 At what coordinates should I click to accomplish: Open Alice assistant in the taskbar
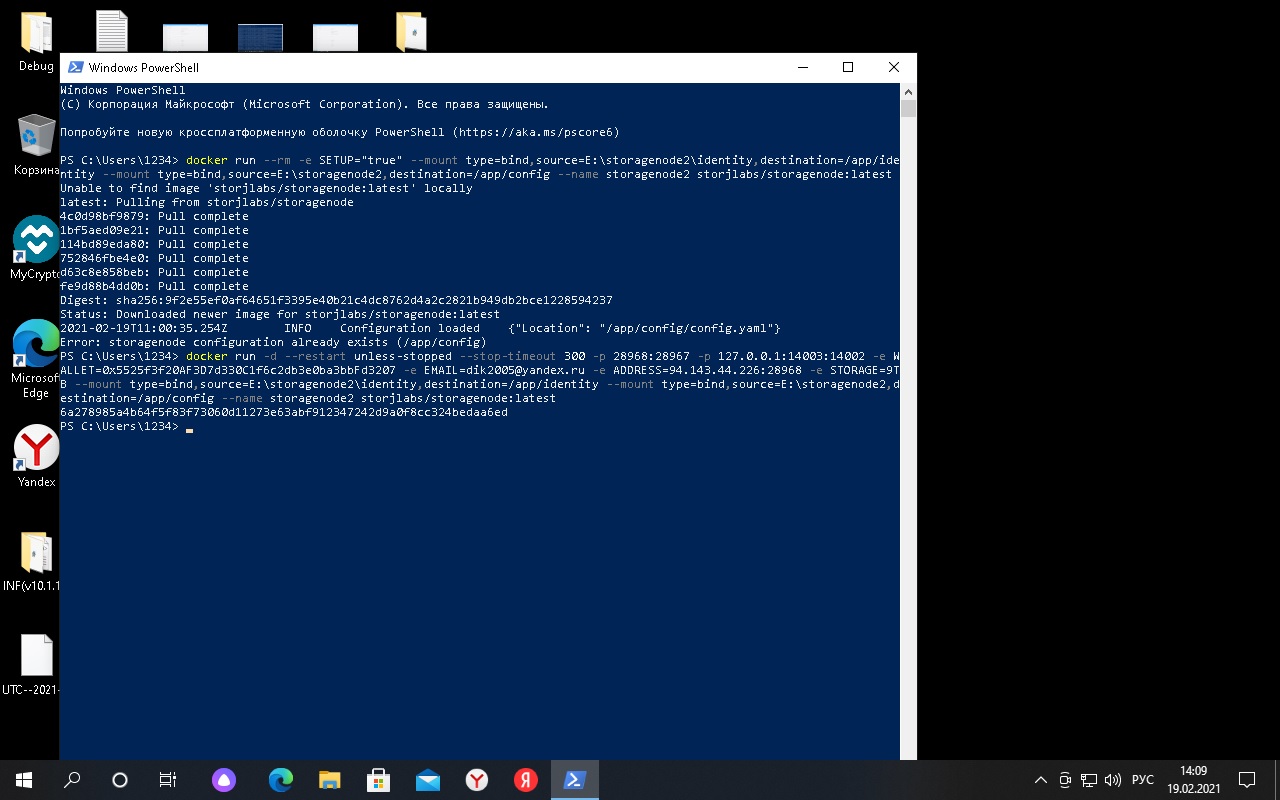(x=223, y=780)
